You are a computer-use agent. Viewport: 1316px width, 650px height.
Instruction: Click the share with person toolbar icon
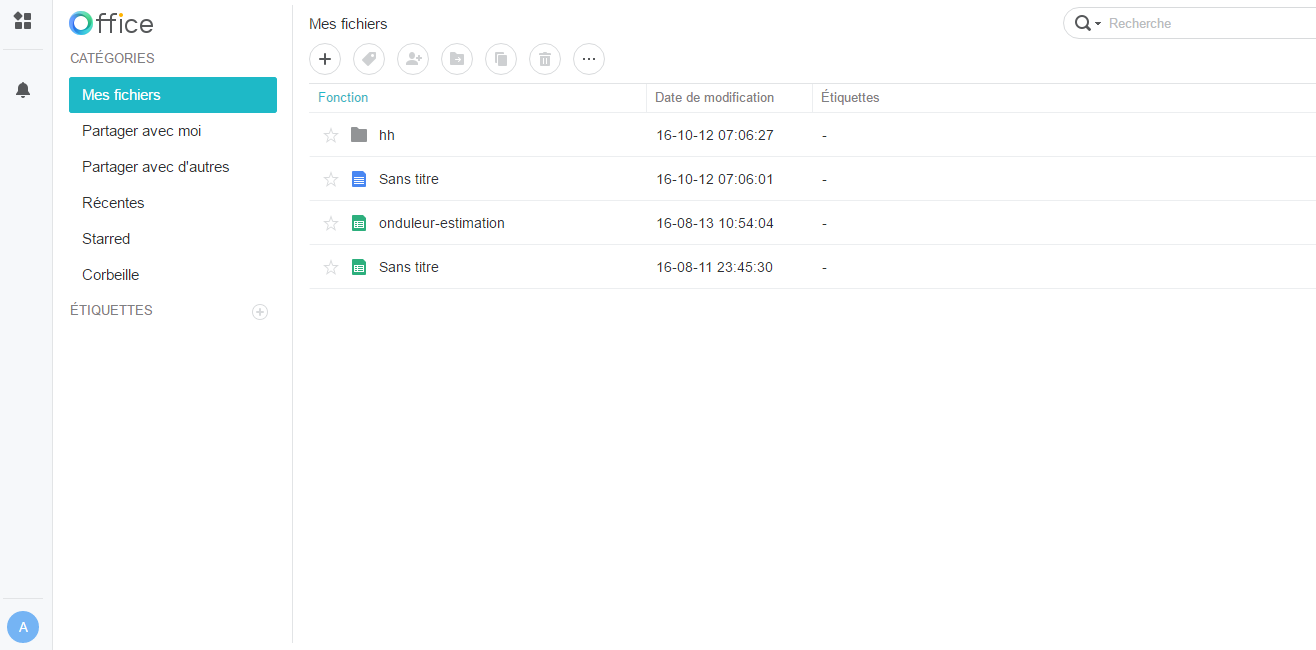point(413,59)
